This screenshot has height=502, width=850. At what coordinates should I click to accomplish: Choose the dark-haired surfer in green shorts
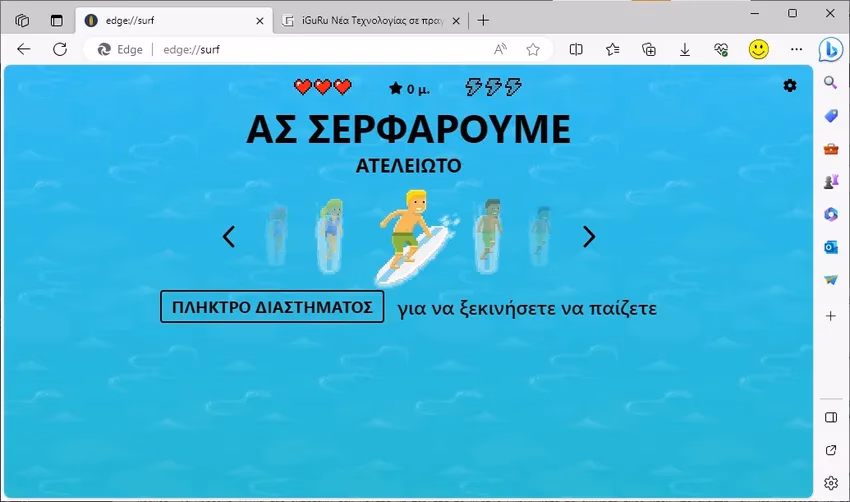488,236
